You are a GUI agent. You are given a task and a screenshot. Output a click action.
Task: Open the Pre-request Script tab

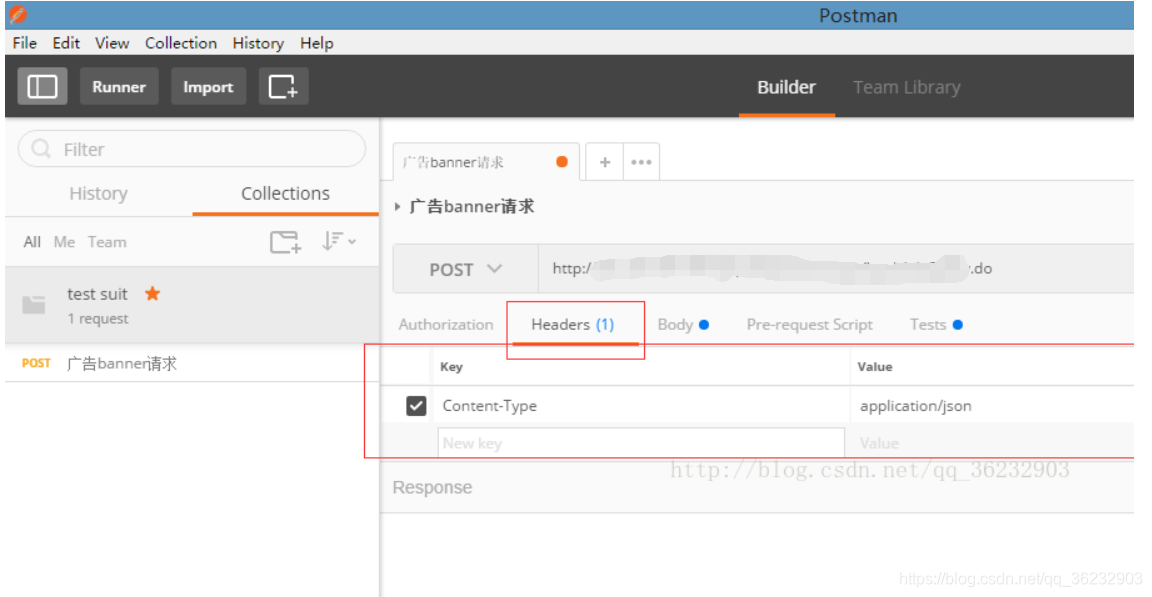[x=810, y=325]
